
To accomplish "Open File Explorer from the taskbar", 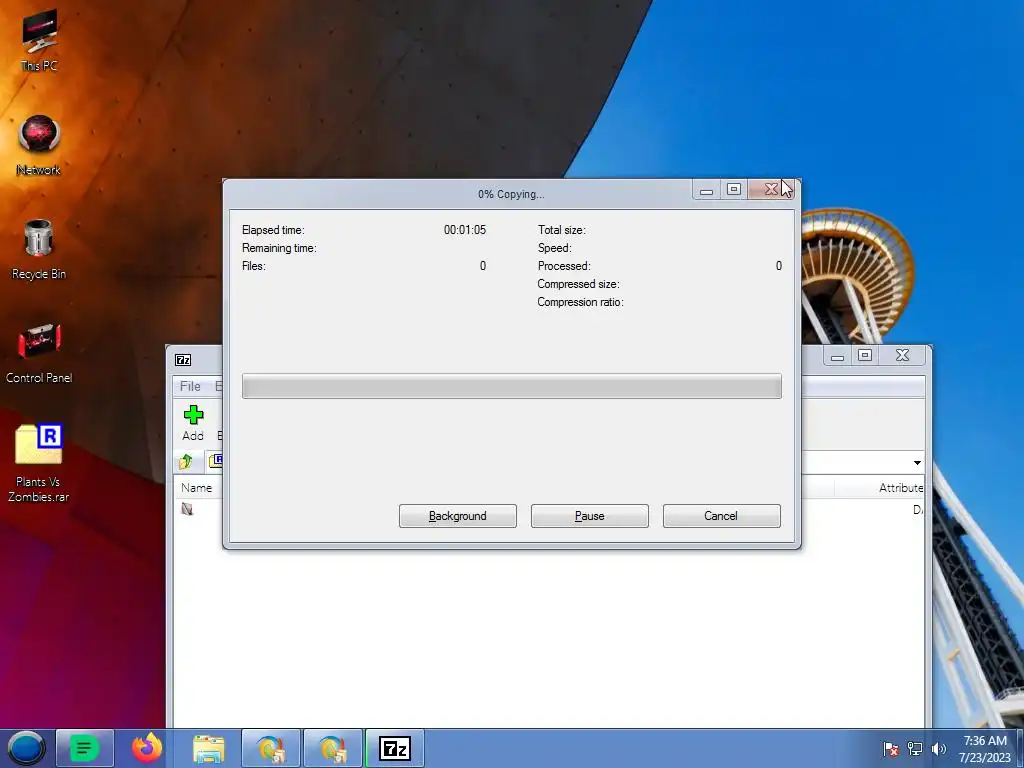I will coord(208,748).
